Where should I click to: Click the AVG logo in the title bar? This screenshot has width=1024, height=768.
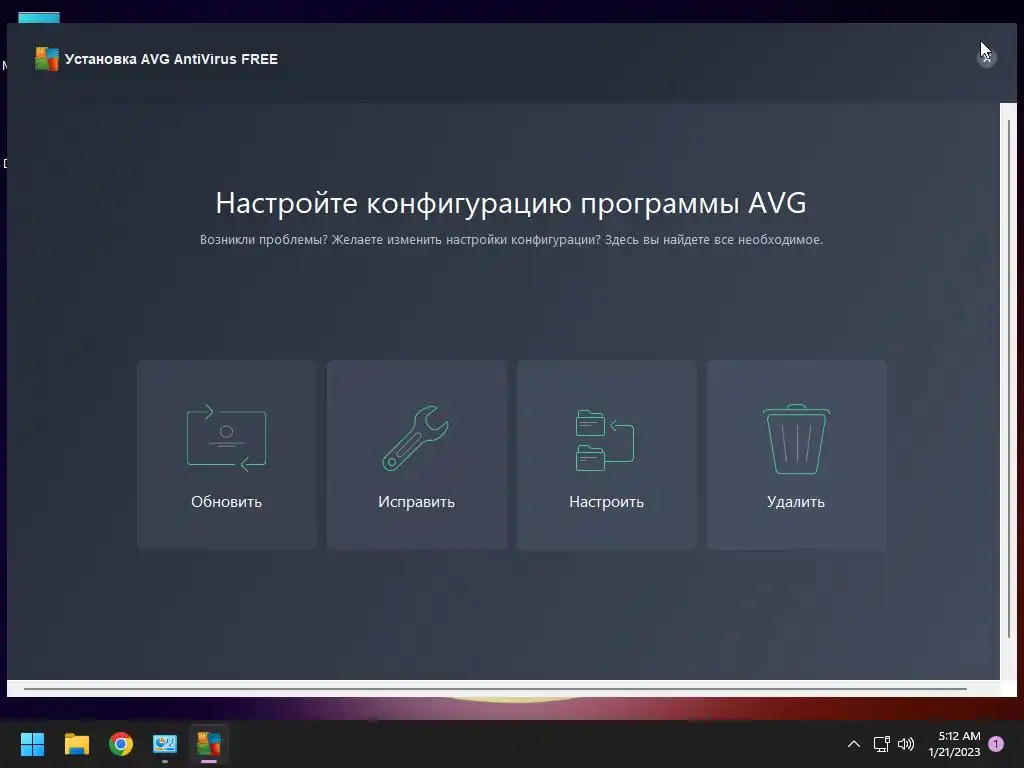coord(46,59)
